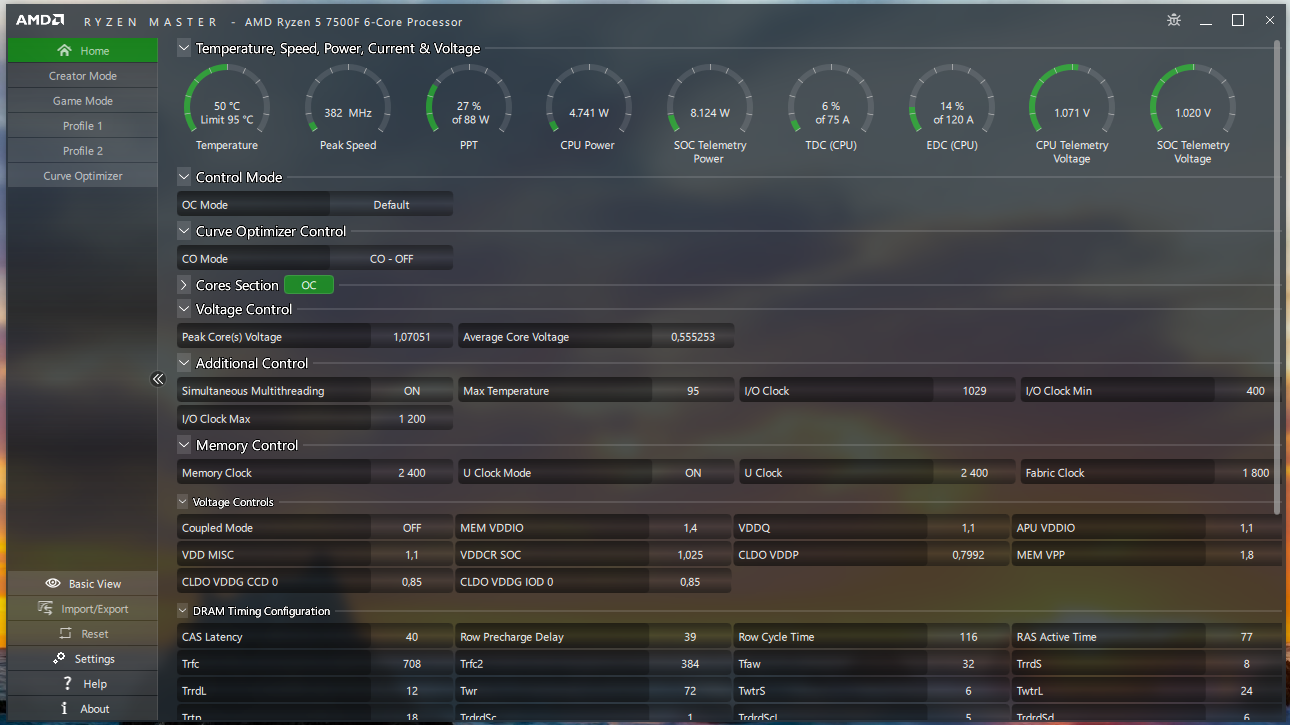Screen dimensions: 1290x725
Task: Collapse the DRAM Timing Configuration section
Action: click(x=183, y=611)
